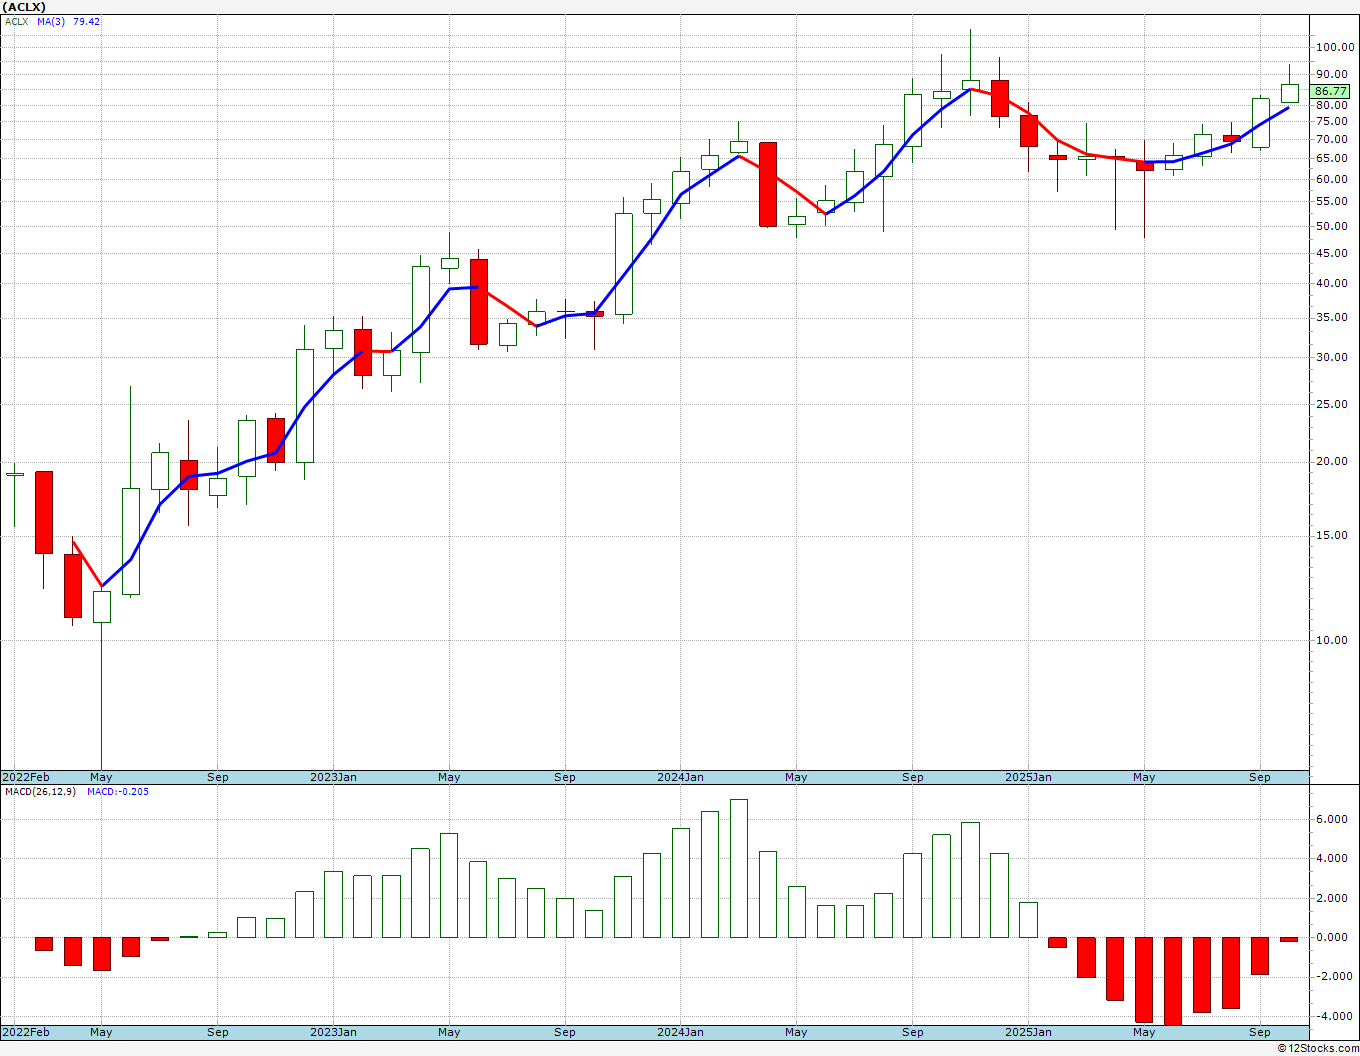Select the 79.42 moving average value

pos(87,21)
